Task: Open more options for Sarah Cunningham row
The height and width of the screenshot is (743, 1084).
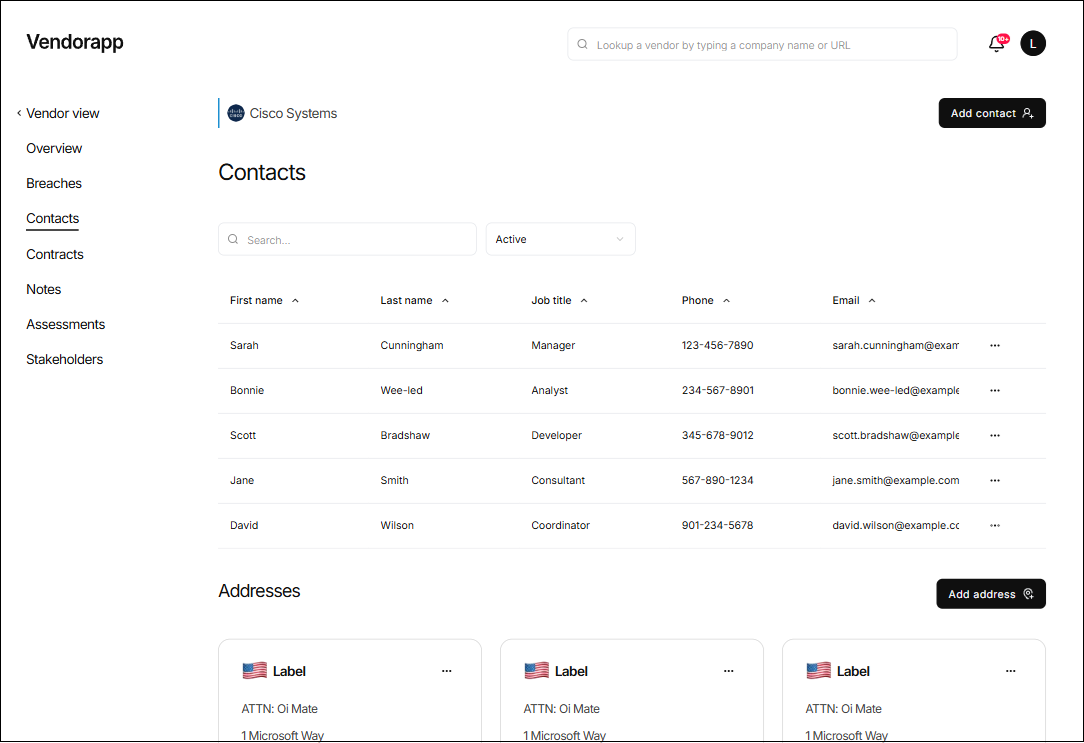Action: tap(995, 346)
